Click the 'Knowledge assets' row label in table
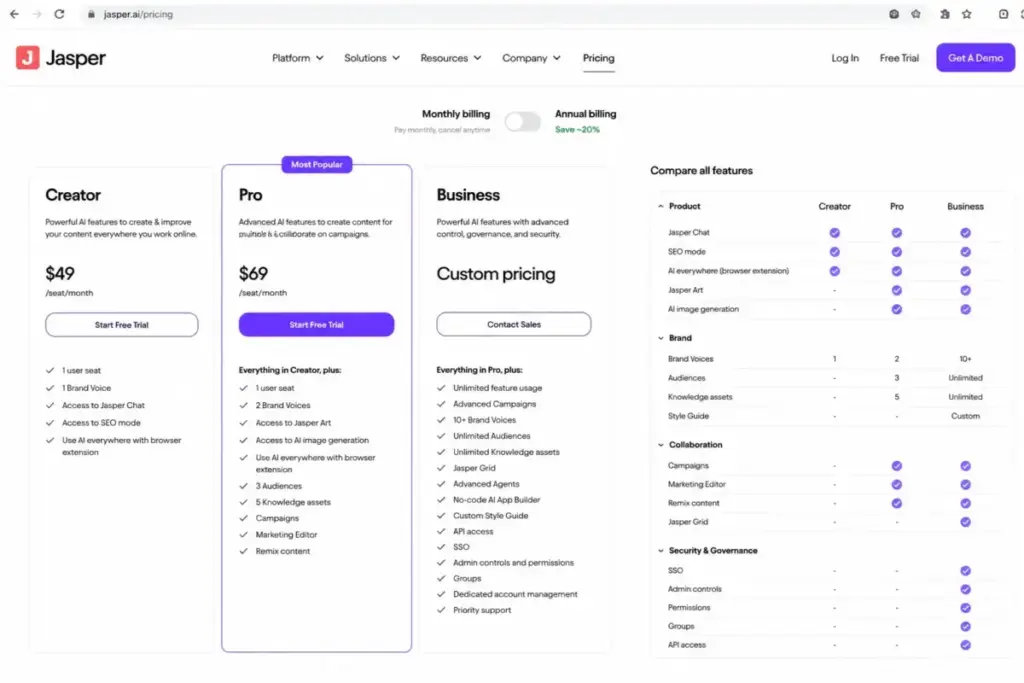Image resolution: width=1024 pixels, height=683 pixels. point(699,397)
